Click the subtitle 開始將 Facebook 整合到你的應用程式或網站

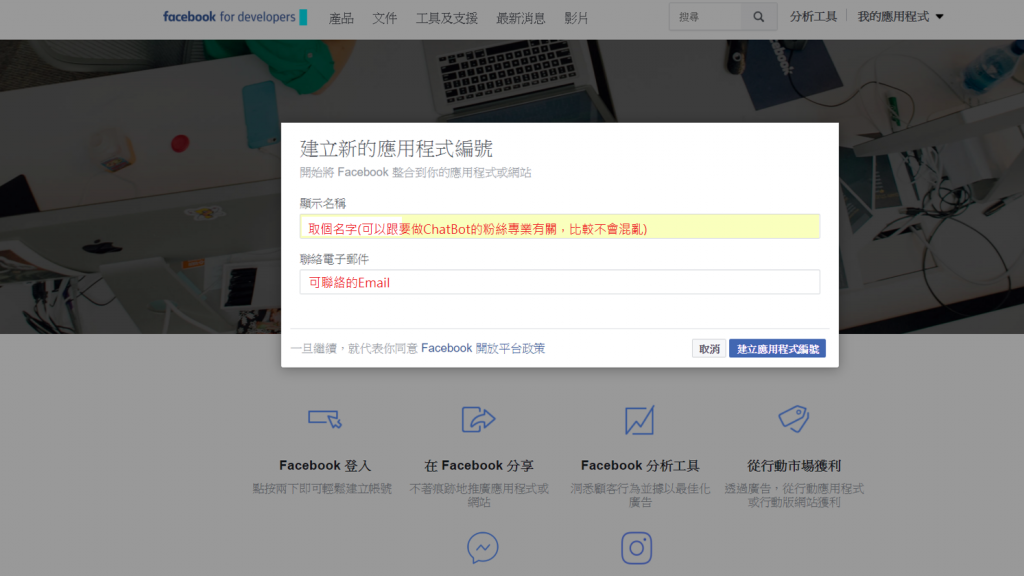pos(415,172)
